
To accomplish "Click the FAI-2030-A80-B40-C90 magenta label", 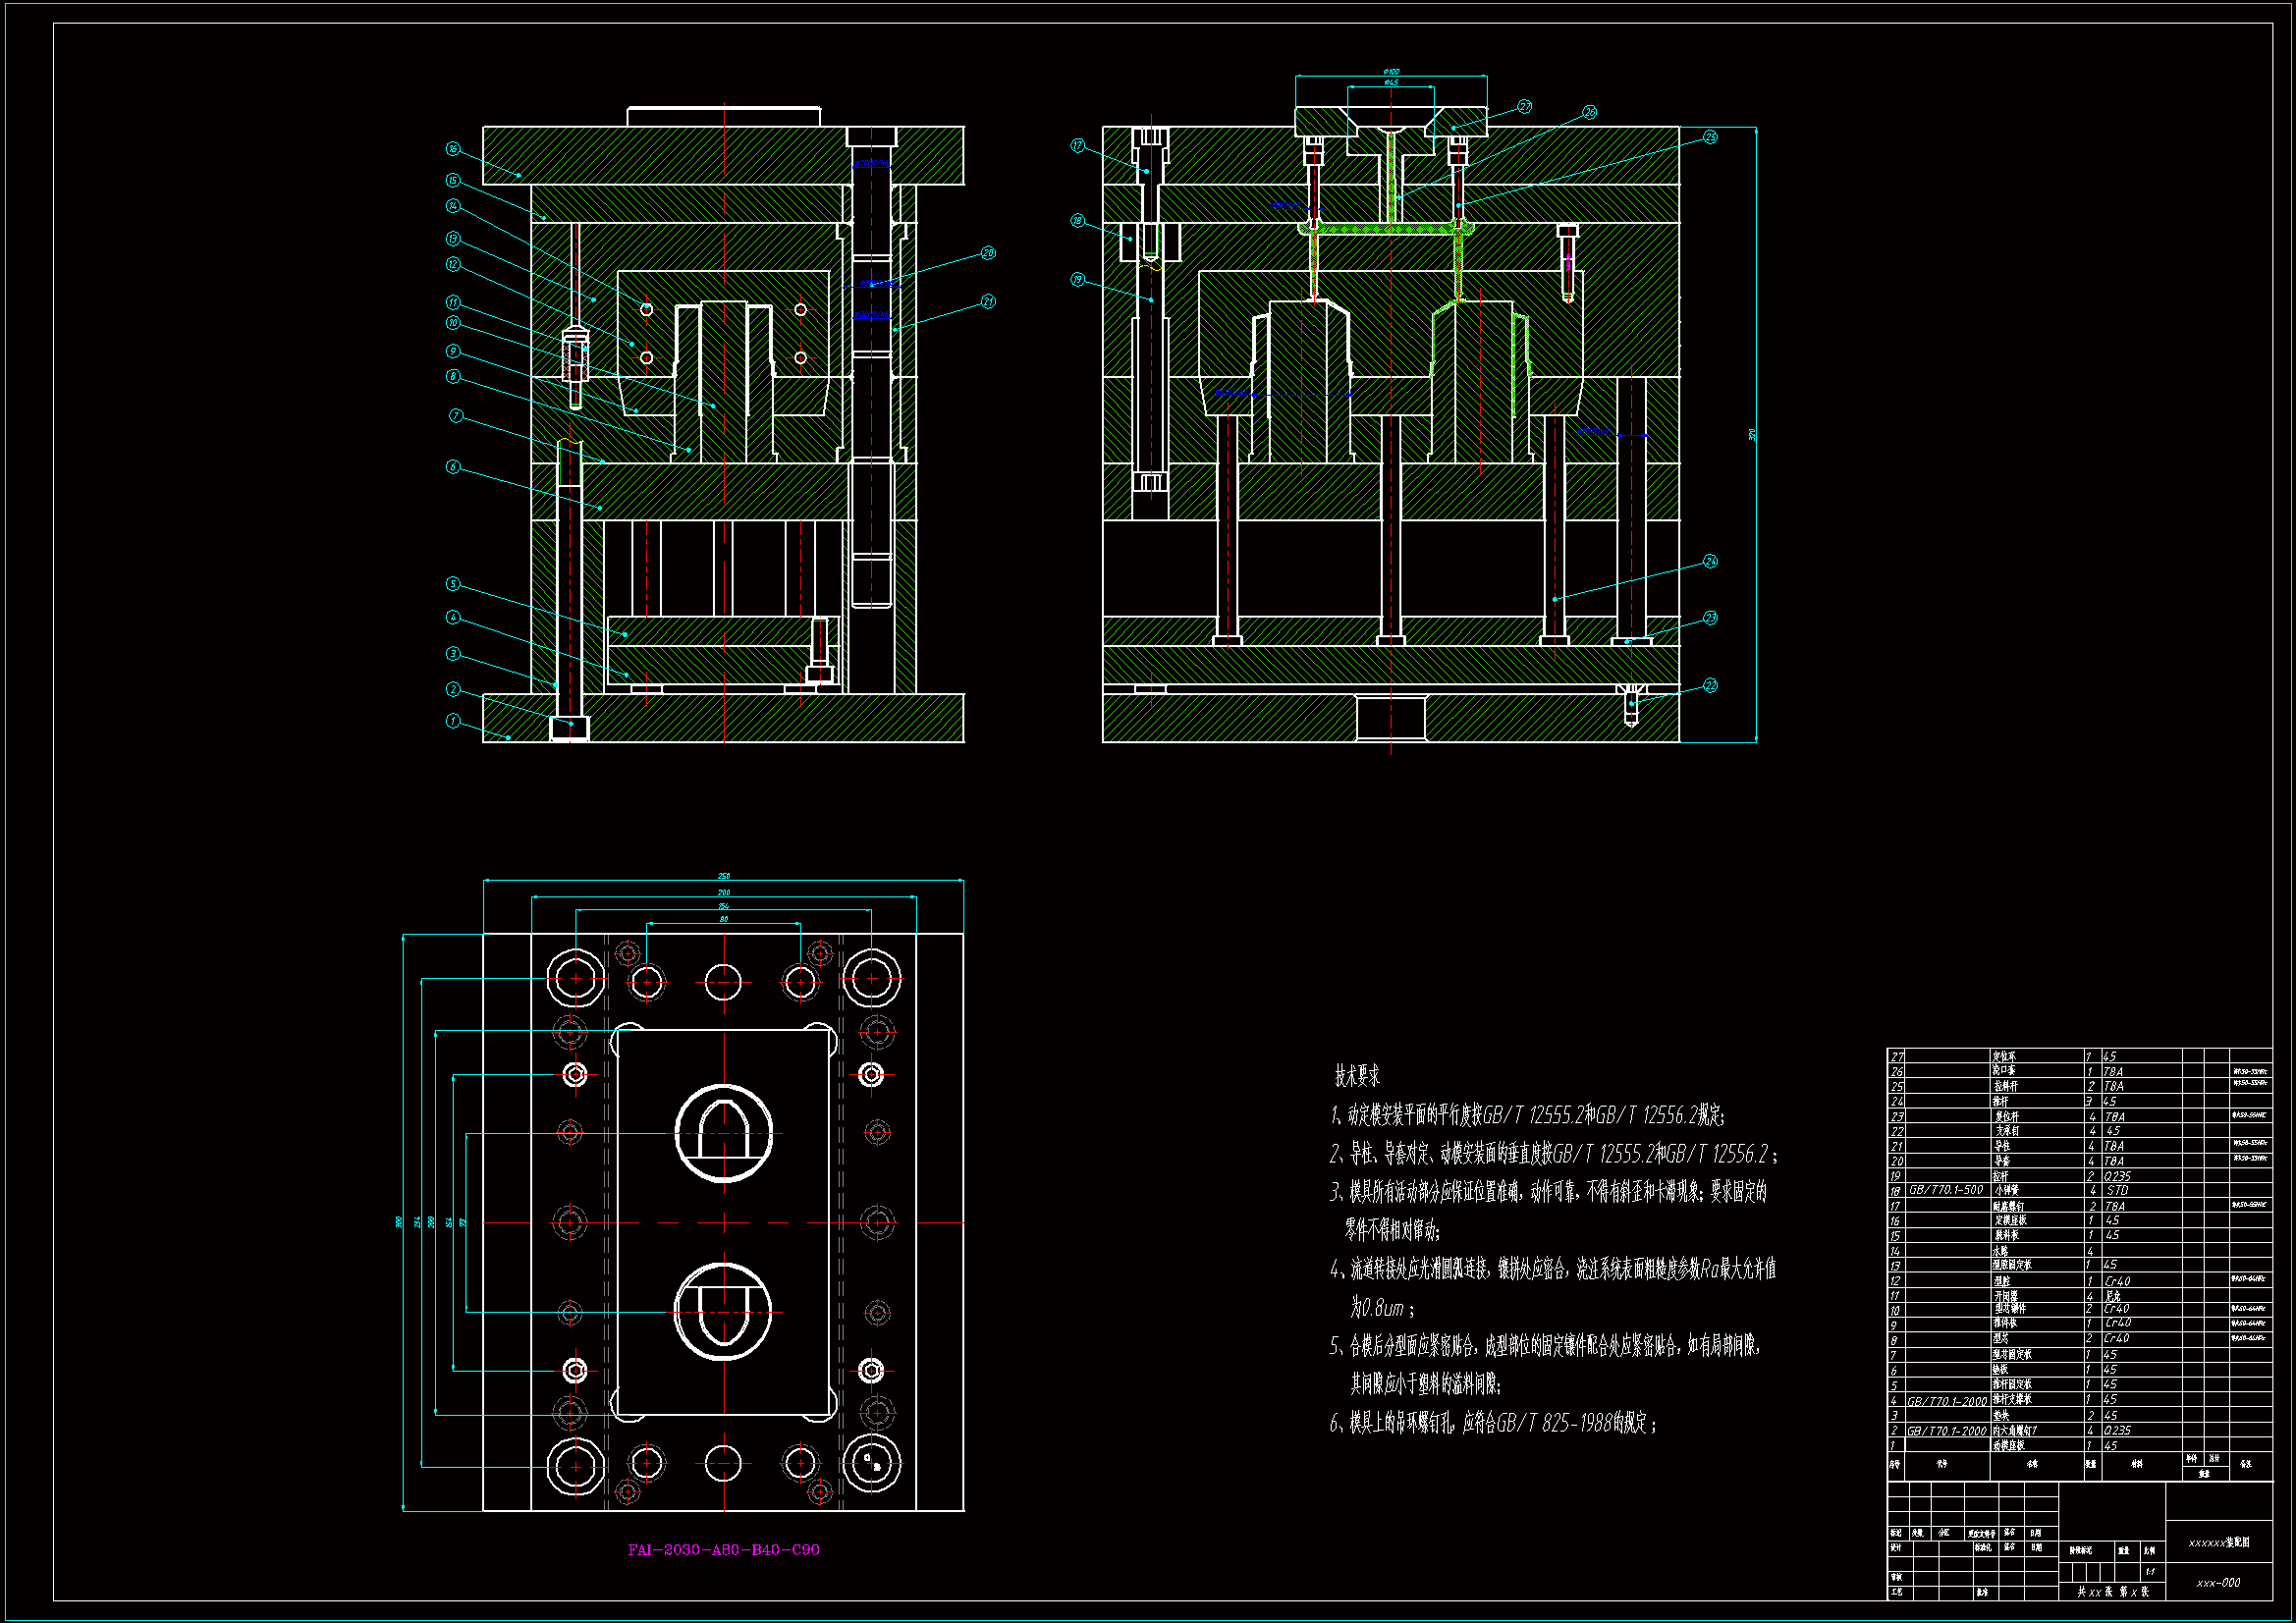I will 723,1549.
